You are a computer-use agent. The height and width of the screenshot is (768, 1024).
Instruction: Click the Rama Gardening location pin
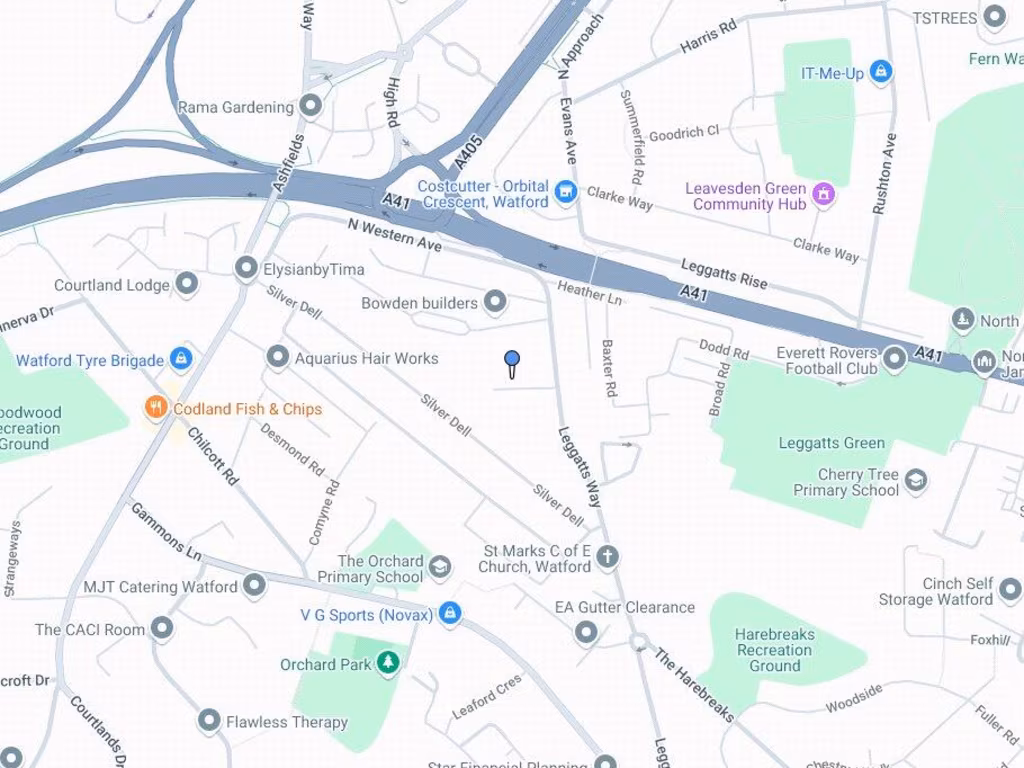point(310,106)
